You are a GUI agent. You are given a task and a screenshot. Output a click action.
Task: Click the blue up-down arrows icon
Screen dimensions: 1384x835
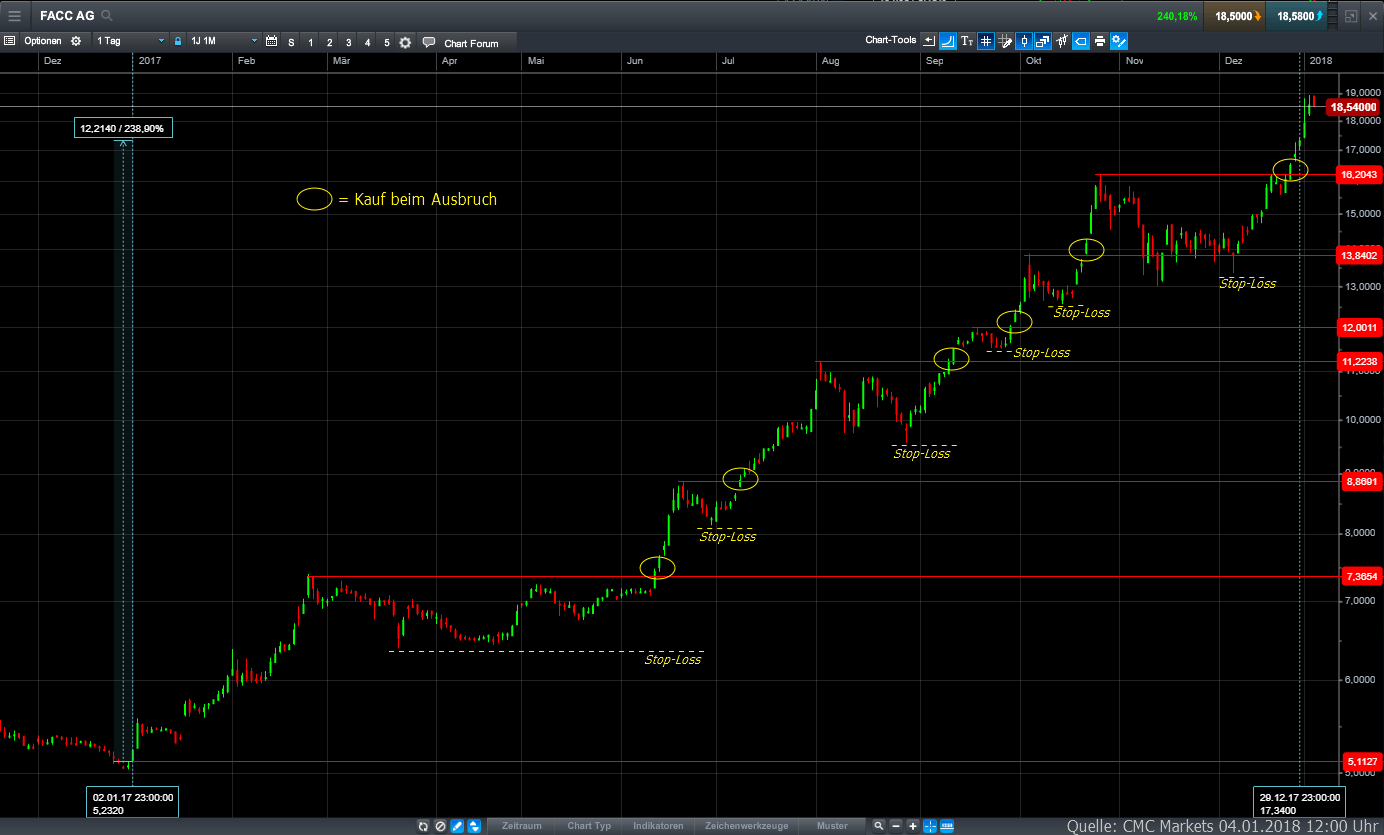474,826
